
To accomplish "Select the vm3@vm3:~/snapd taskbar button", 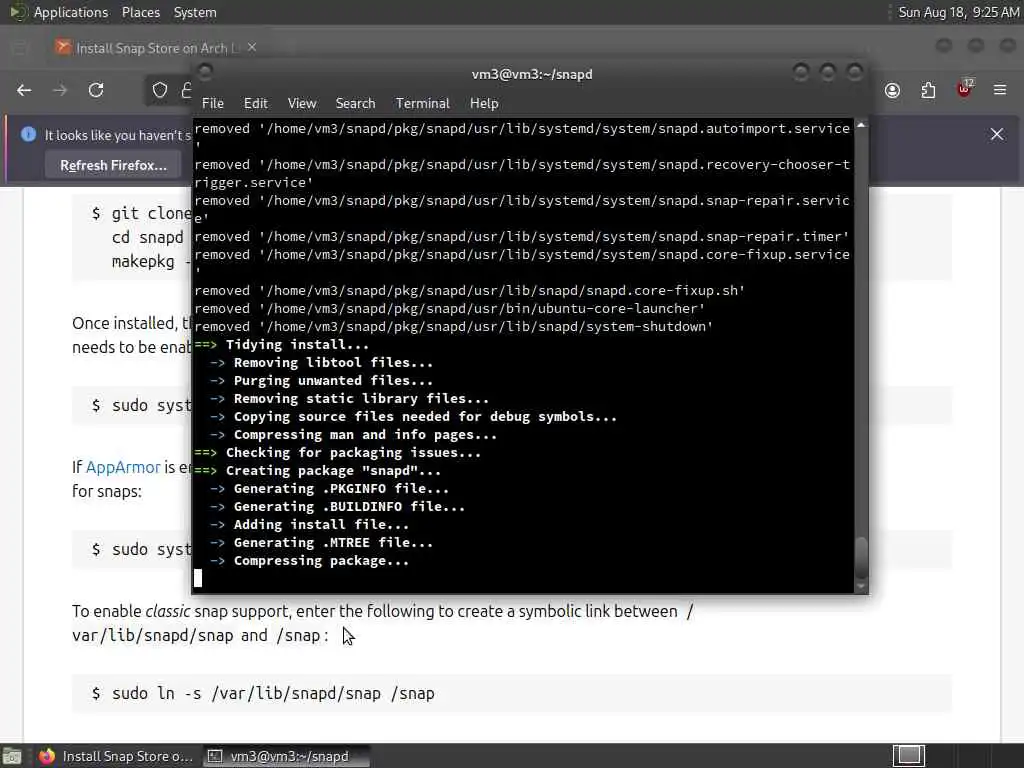I will (286, 756).
